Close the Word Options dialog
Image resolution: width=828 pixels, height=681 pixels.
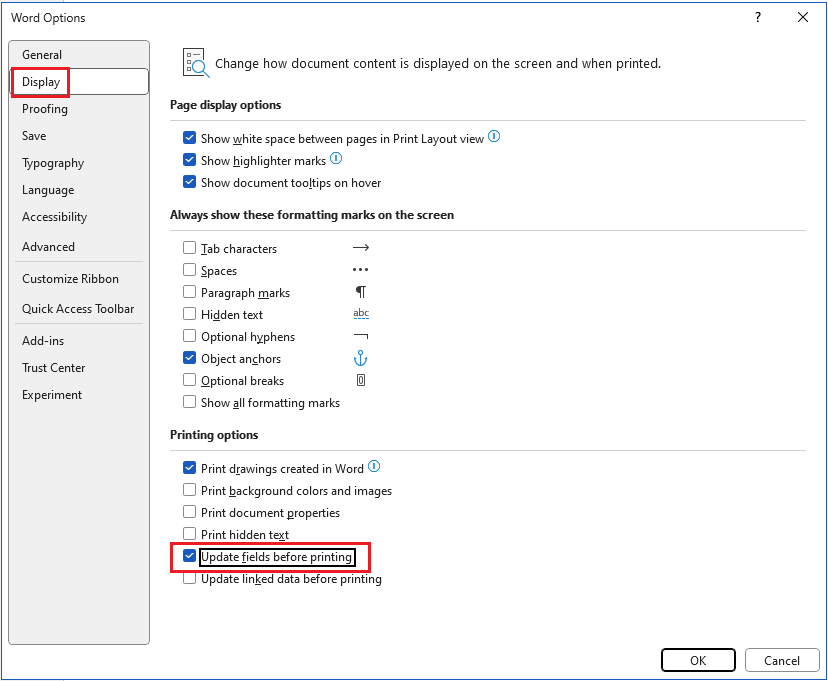pyautogui.click(x=803, y=17)
